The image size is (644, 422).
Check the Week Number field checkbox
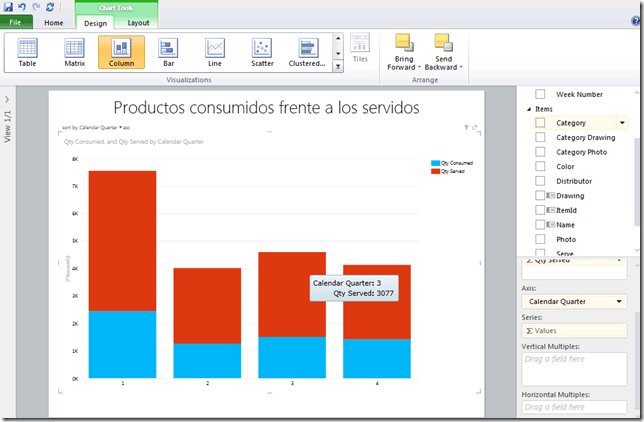coord(540,94)
